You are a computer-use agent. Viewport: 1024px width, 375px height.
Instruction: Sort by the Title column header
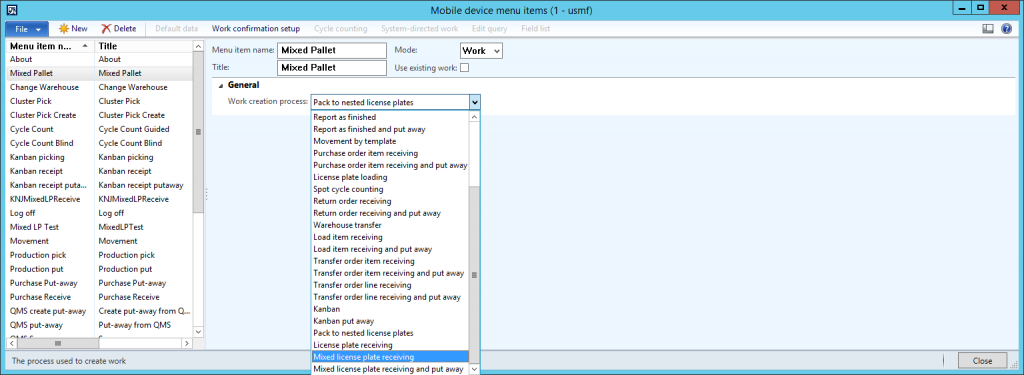click(x=144, y=46)
